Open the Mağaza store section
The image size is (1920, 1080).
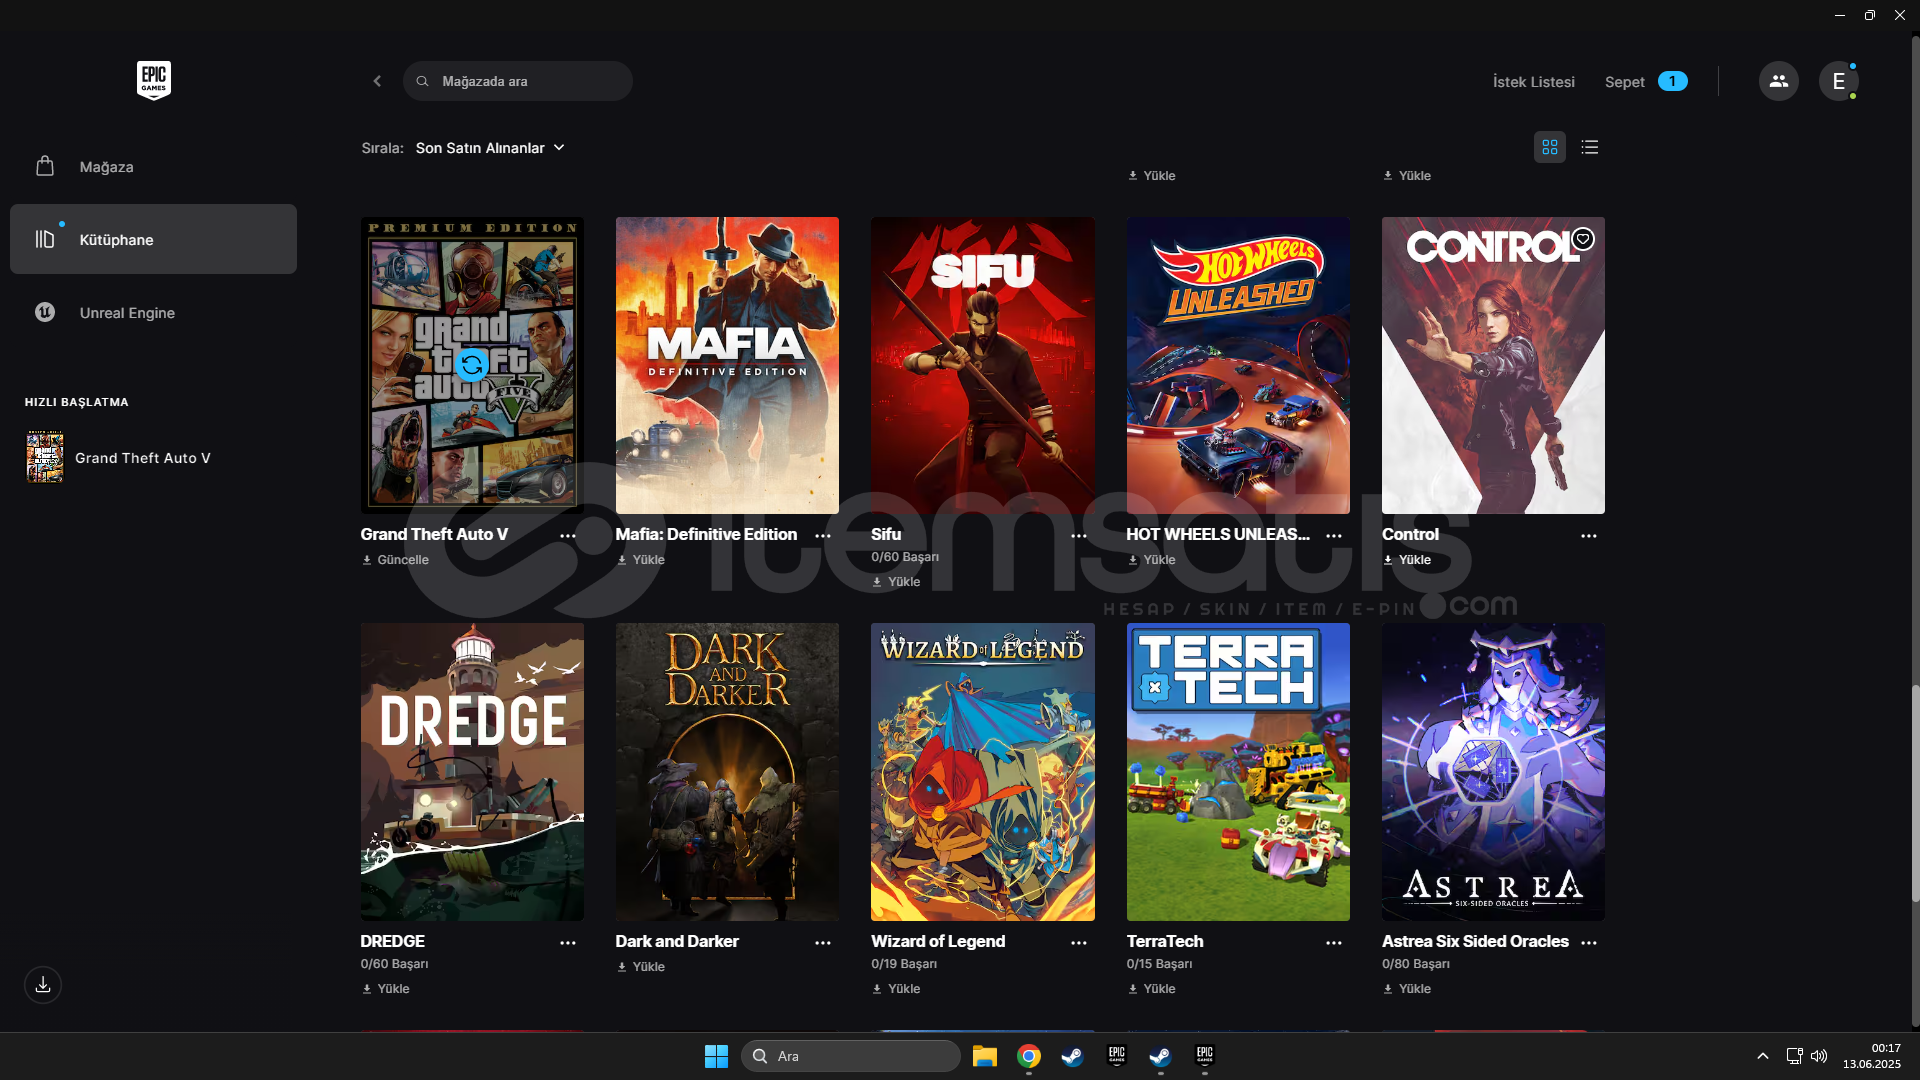[153, 167]
